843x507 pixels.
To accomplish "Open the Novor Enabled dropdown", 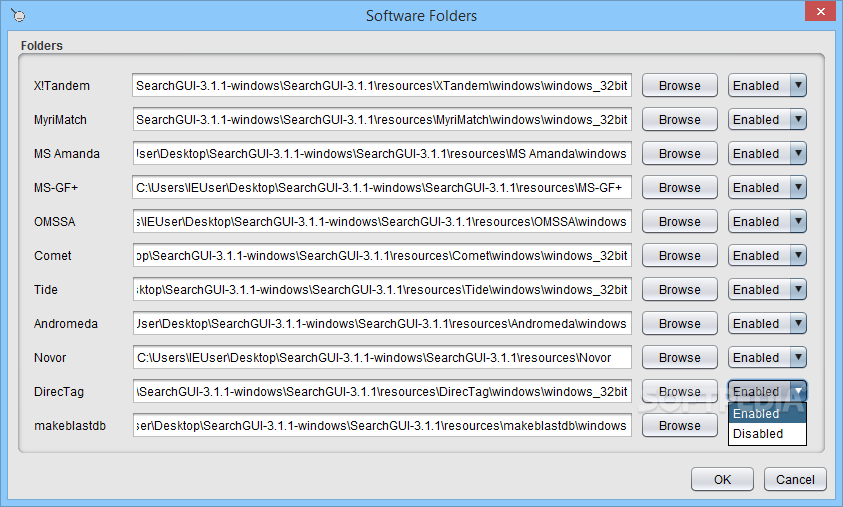I will click(x=767, y=358).
